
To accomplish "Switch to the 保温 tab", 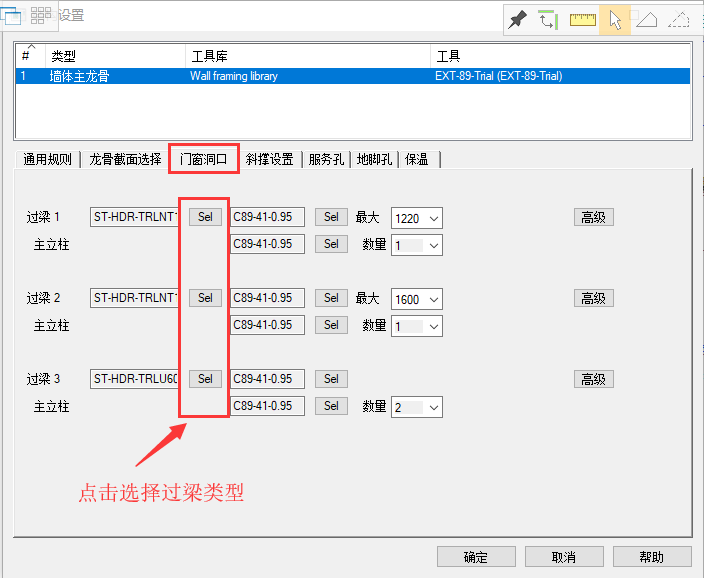I will click(419, 159).
